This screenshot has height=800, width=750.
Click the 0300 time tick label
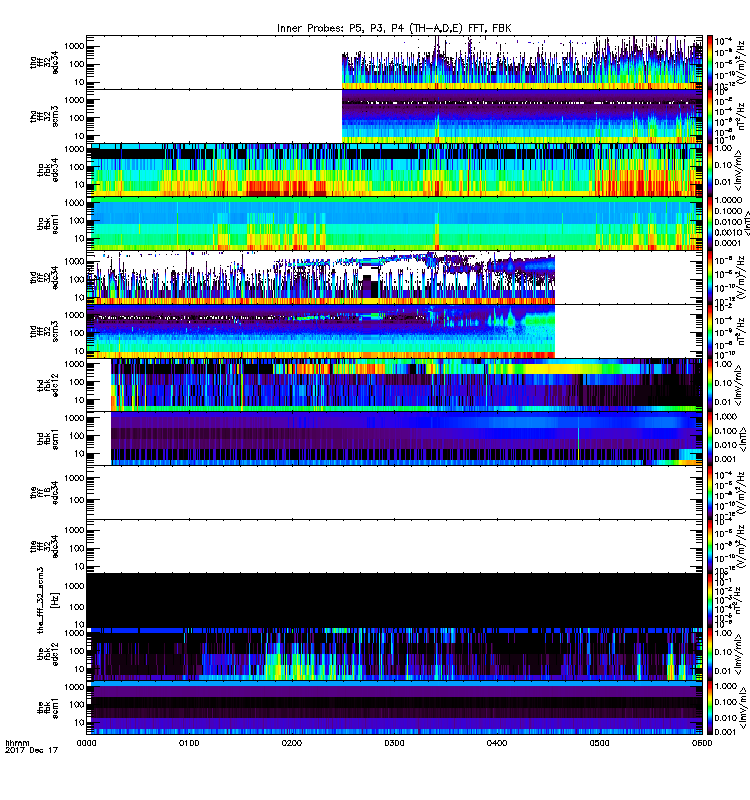394,743
